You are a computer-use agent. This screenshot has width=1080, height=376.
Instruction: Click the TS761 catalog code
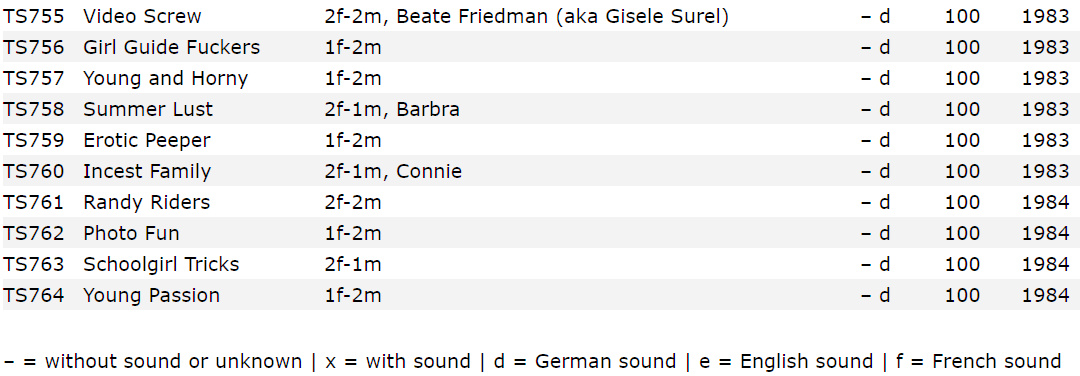click(34, 202)
